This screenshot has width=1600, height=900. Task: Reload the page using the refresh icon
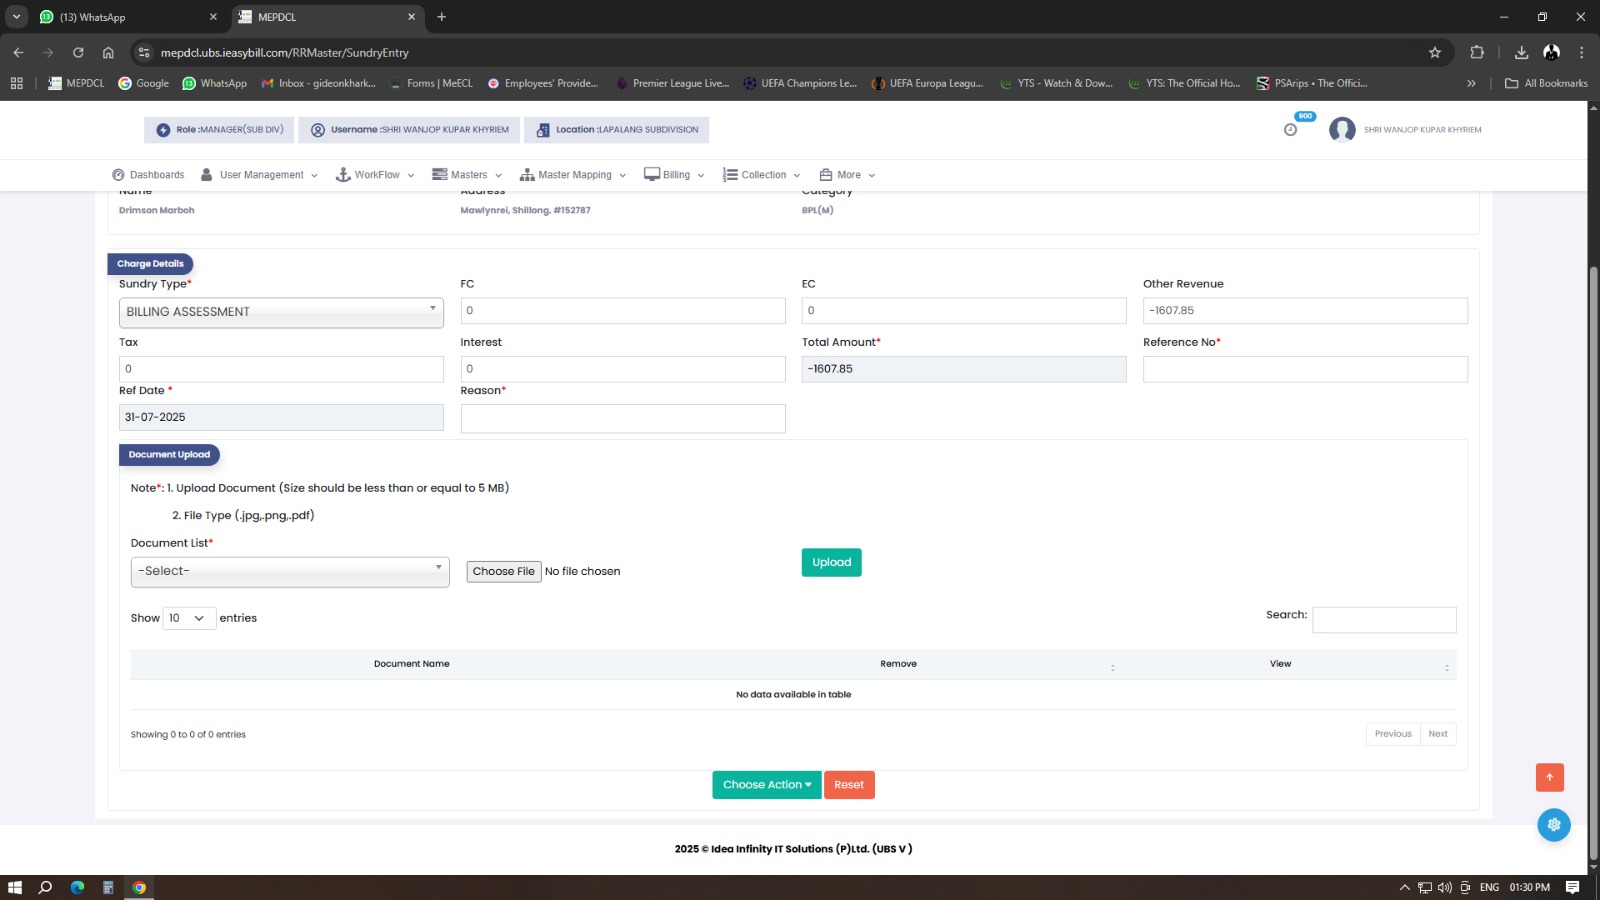(78, 53)
